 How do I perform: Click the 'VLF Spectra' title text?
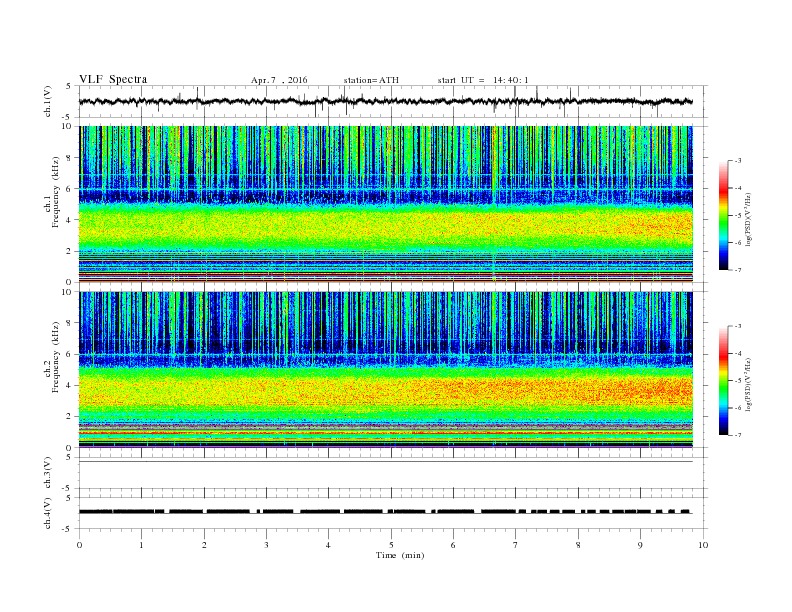click(x=113, y=79)
